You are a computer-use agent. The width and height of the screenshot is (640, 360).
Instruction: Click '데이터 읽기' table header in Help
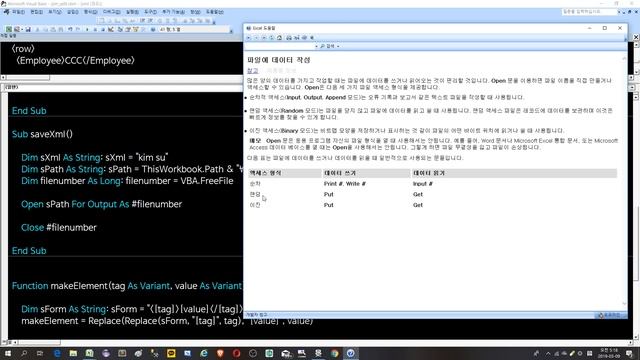pyautogui.click(x=429, y=173)
